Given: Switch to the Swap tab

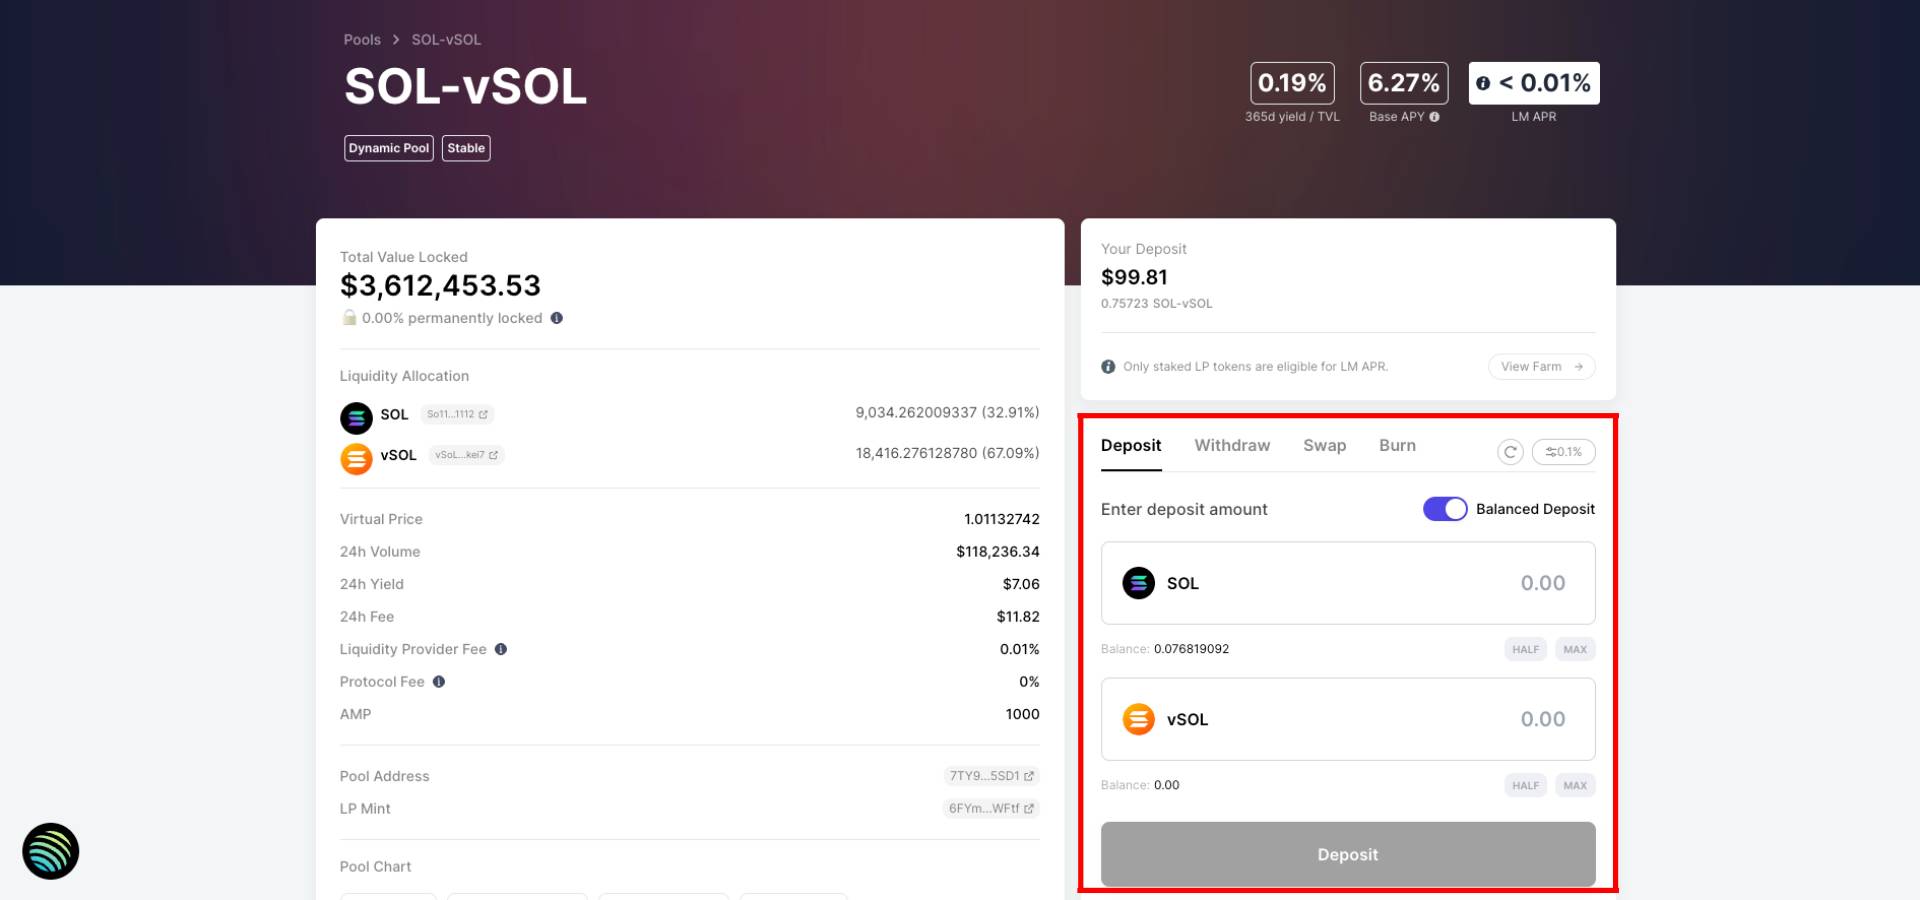Looking at the screenshot, I should [x=1324, y=446].
